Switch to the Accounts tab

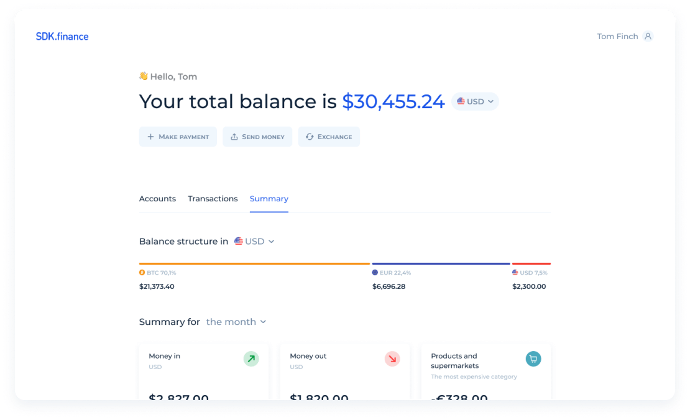(158, 199)
